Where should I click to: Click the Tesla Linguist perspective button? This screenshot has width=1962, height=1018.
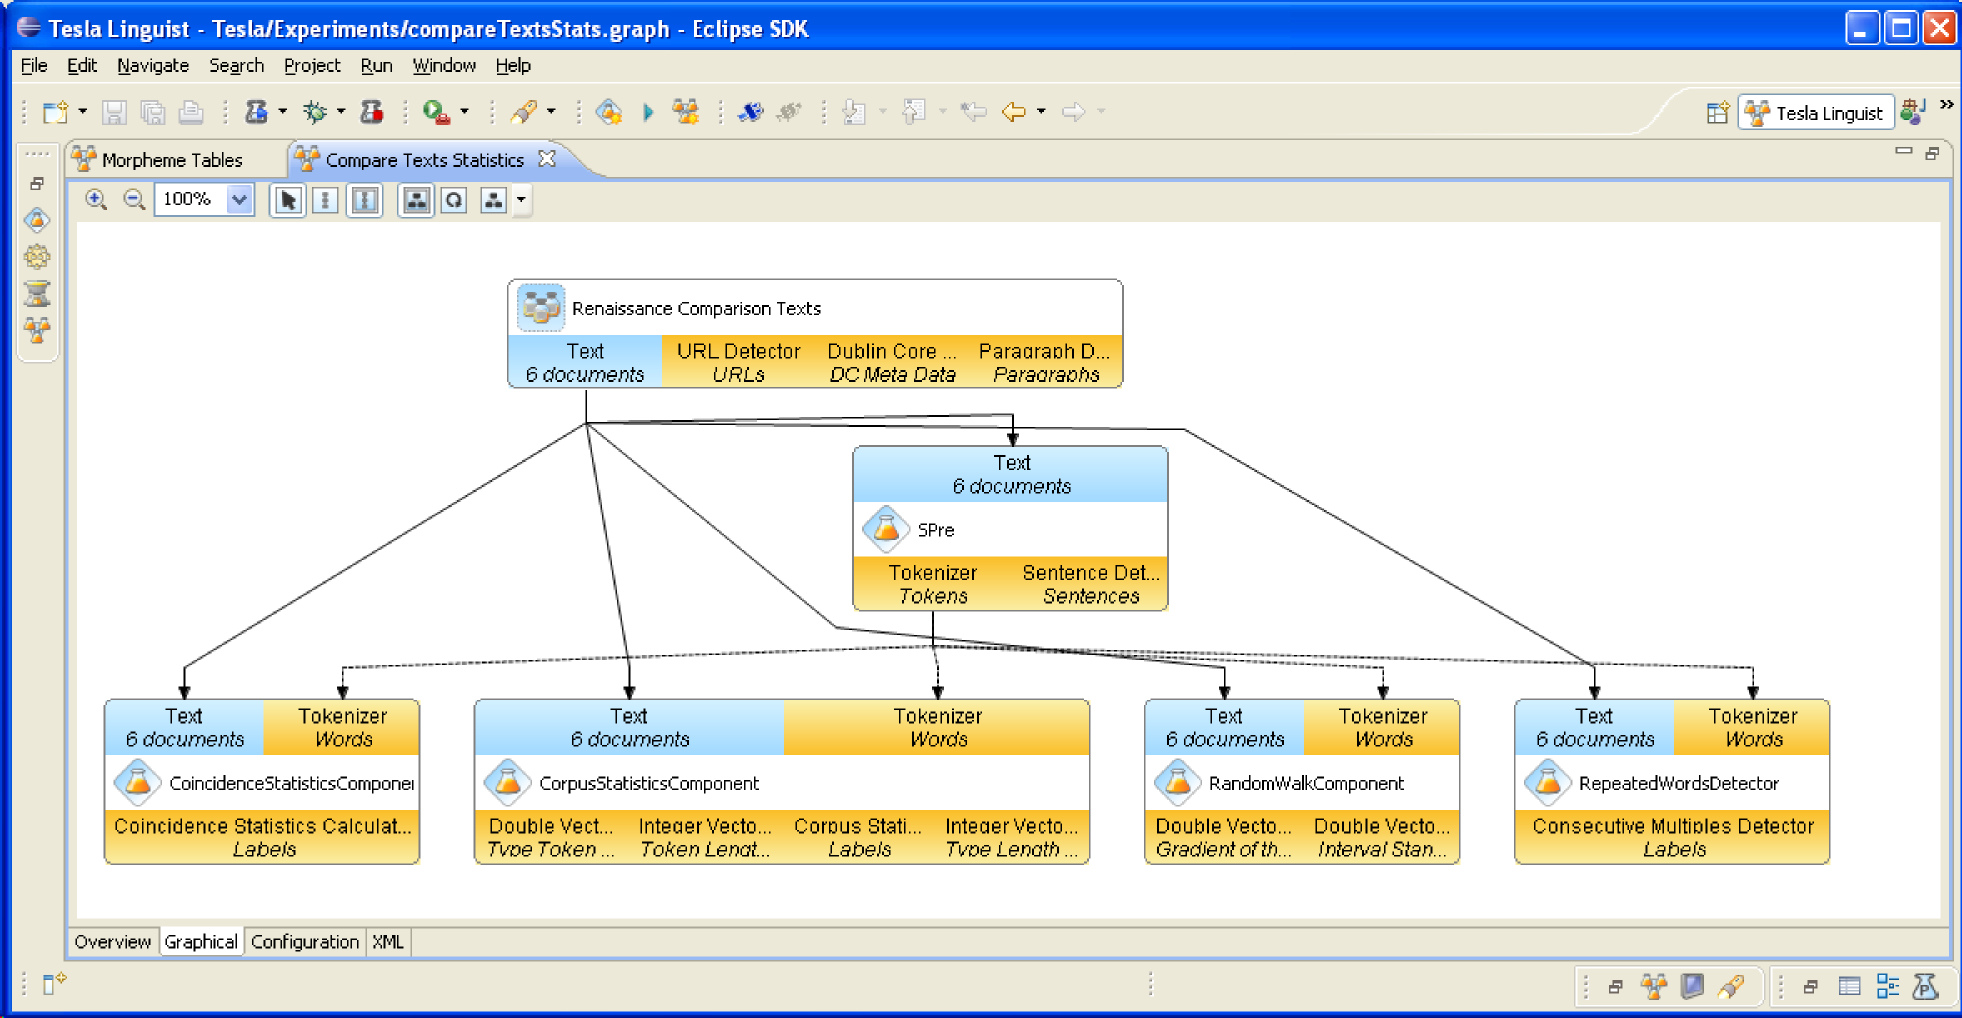tap(1816, 113)
